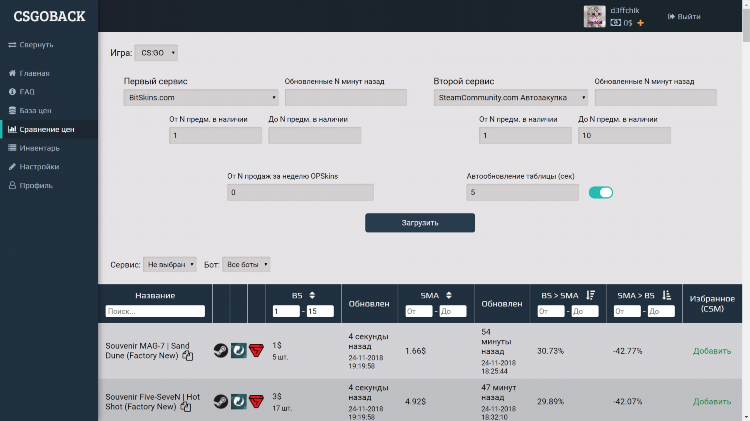Click d3ffchik username
Image resolution: width=750 pixels, height=421 pixels.
[x=625, y=10]
